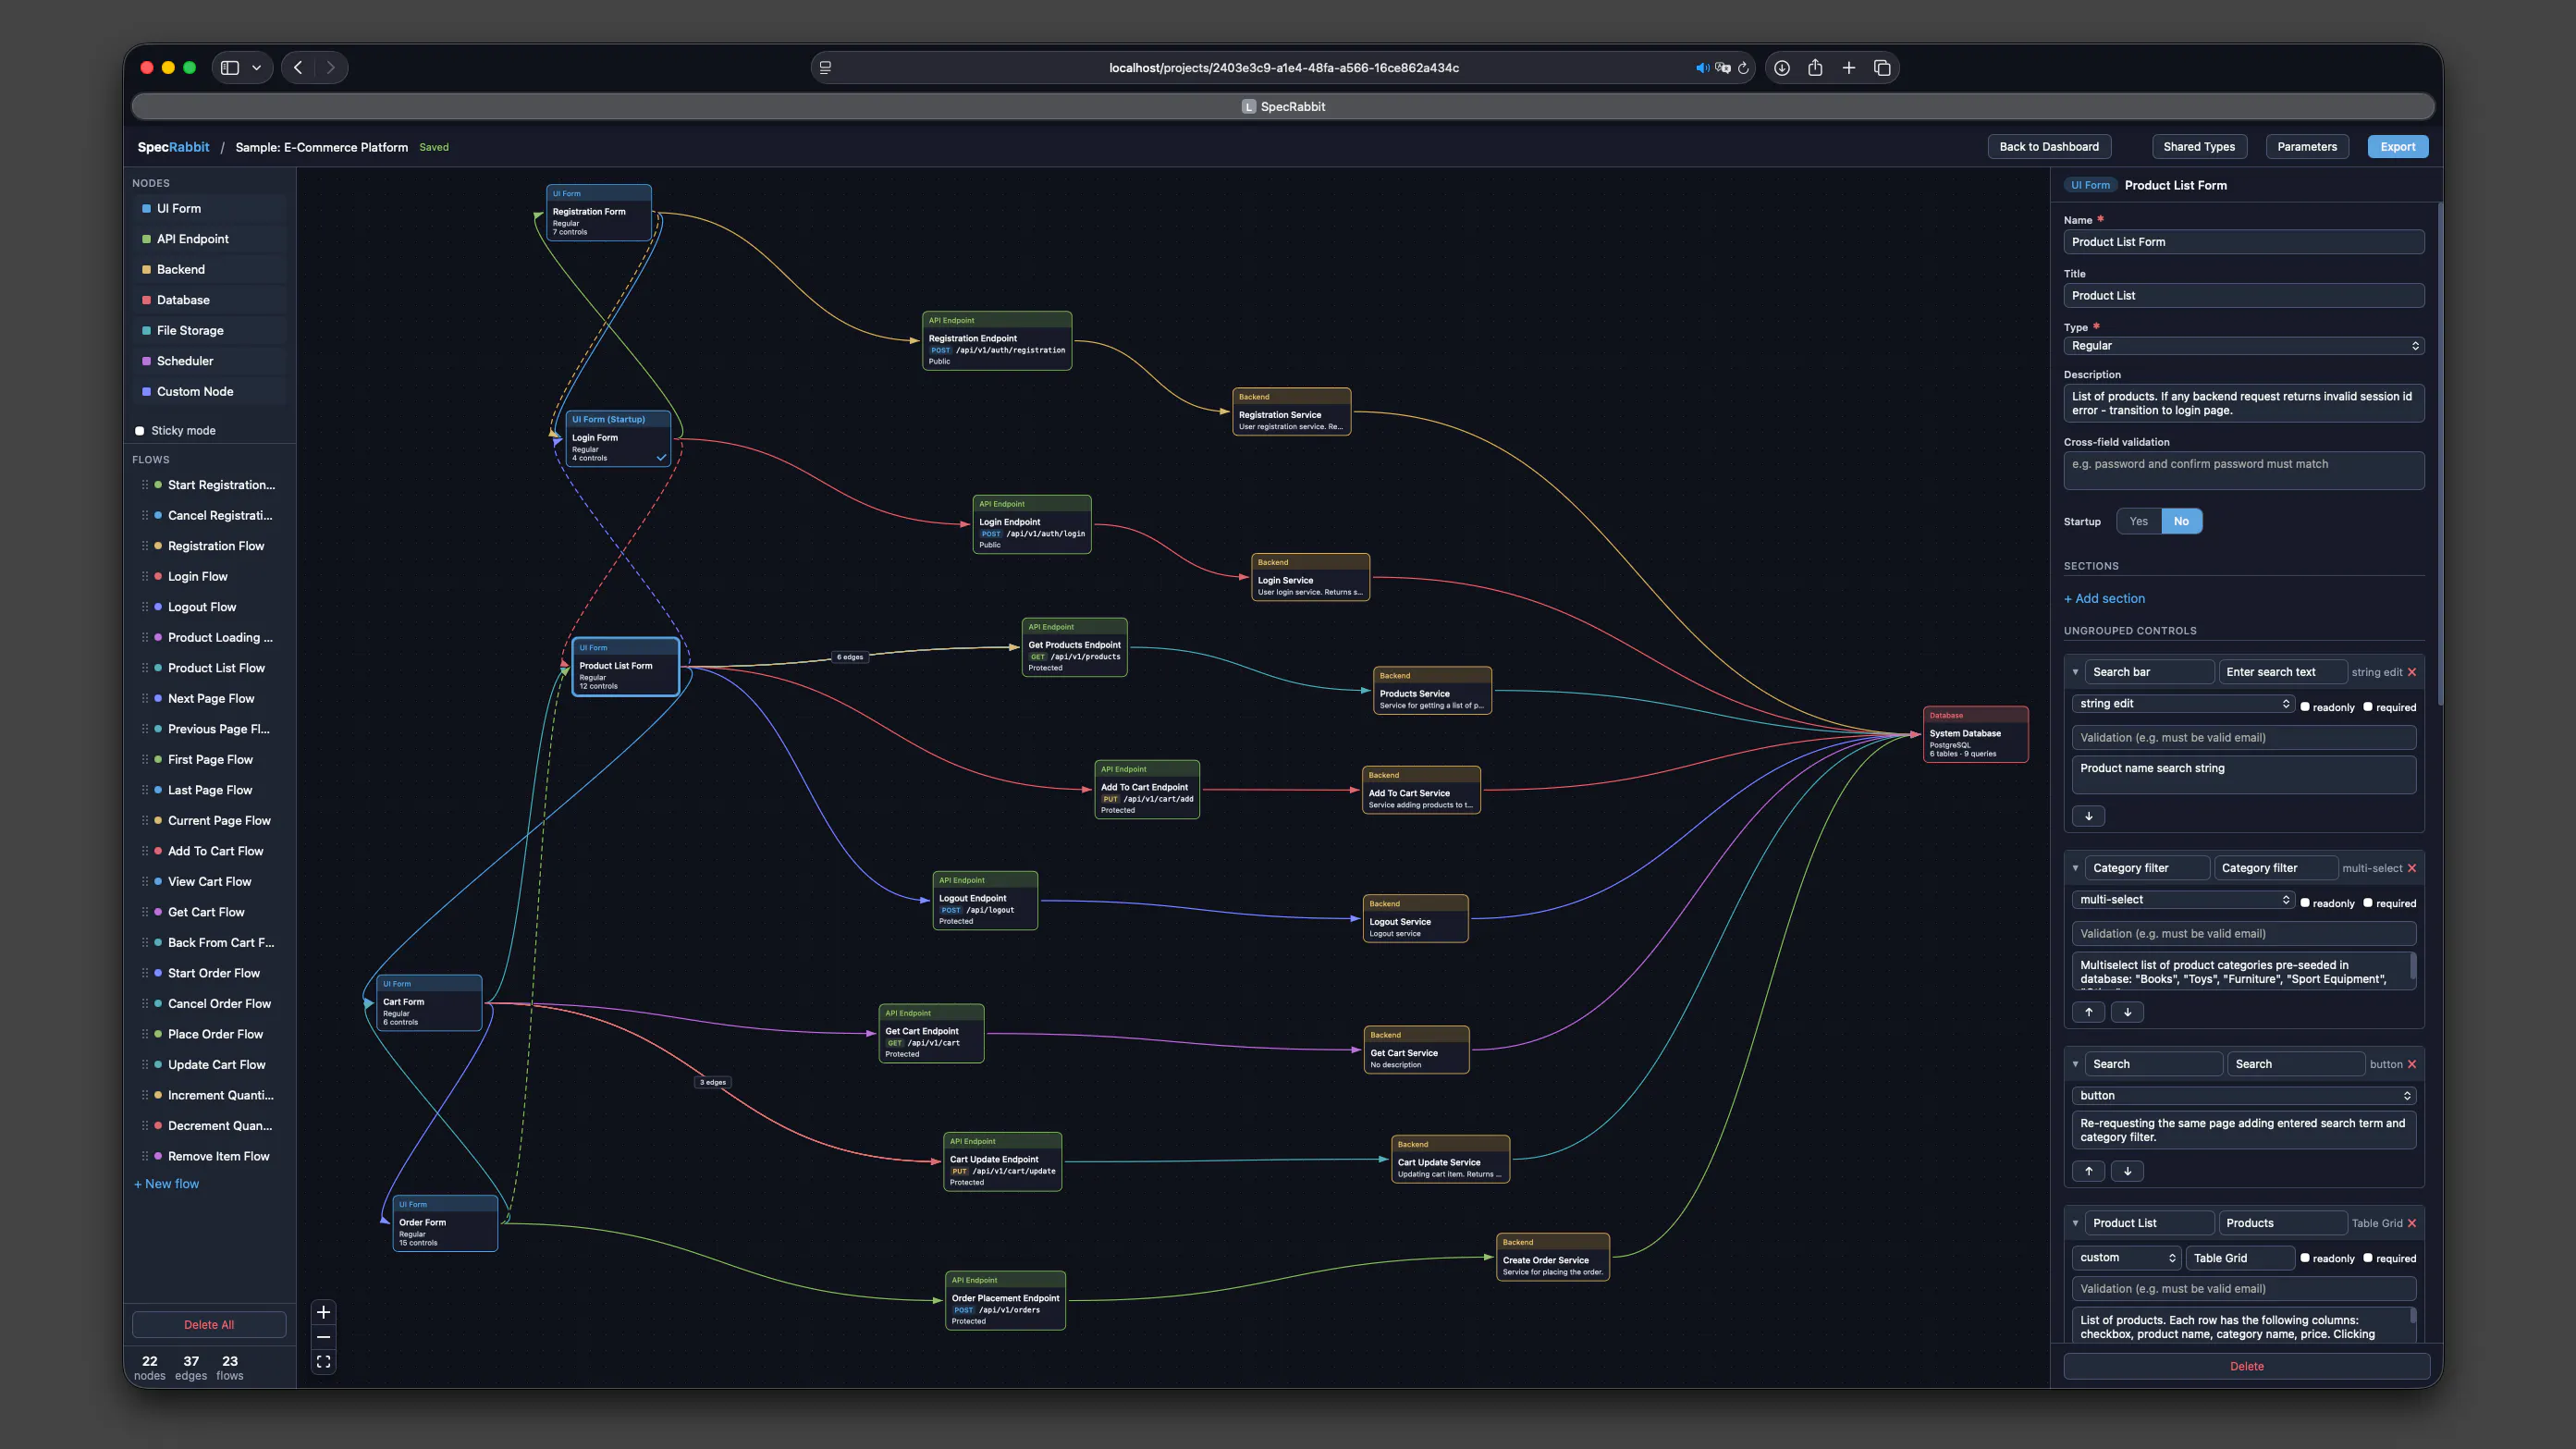Add a Scheduler node

click(x=209, y=361)
